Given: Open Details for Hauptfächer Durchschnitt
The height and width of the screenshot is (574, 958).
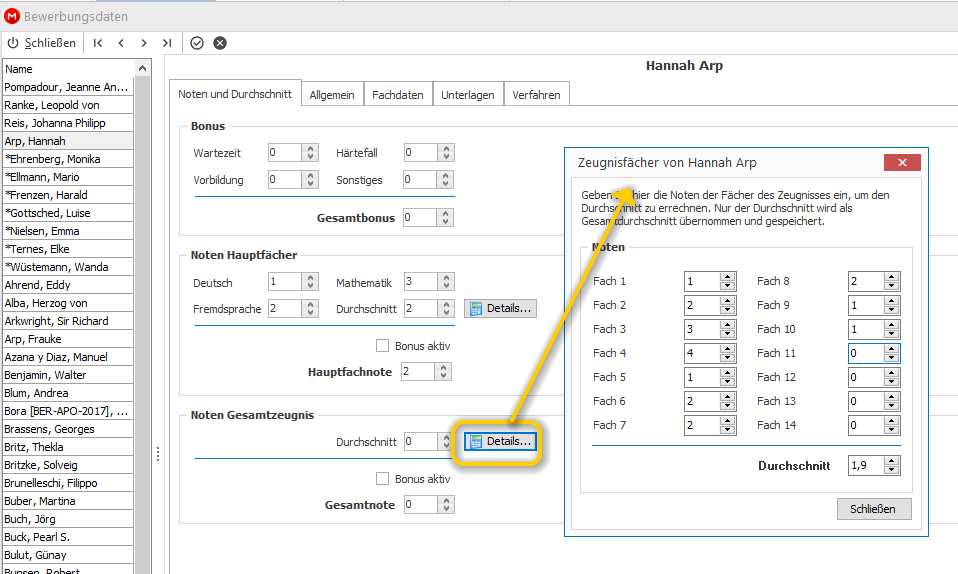Looking at the screenshot, I should coord(500,308).
